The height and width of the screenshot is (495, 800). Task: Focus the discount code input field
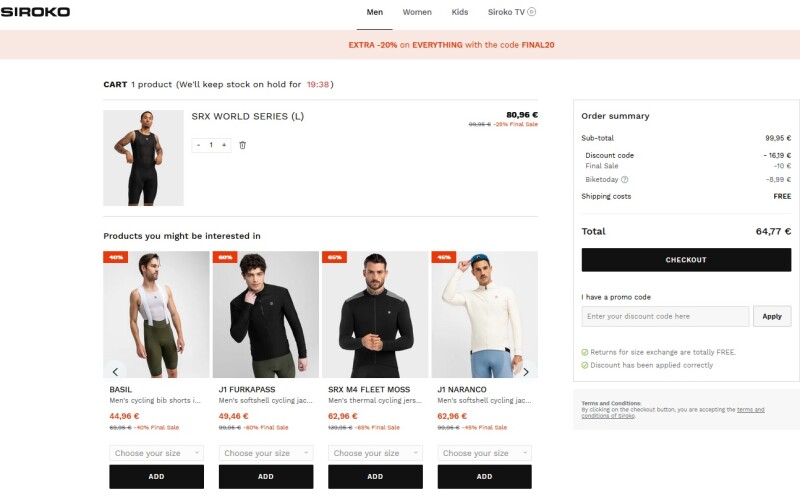pos(665,316)
